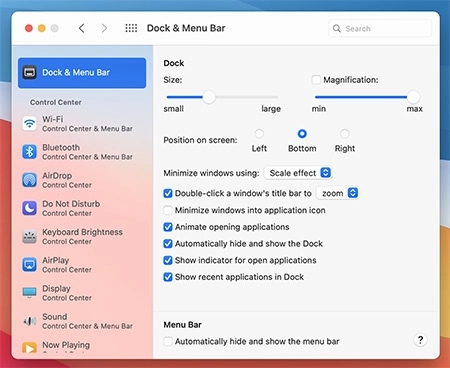
Task: Click the Dock & Menu Bar sidebar icon
Action: [29, 72]
